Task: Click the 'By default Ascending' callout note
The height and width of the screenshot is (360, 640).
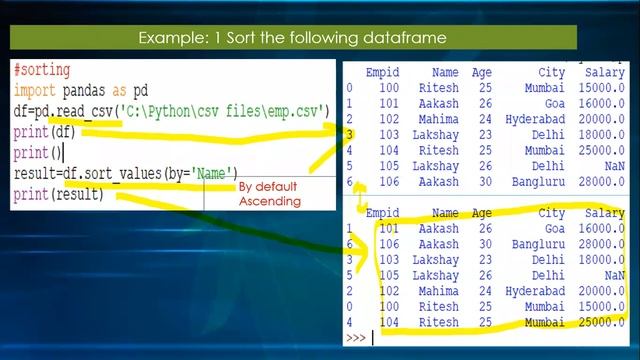Action: tap(270, 194)
